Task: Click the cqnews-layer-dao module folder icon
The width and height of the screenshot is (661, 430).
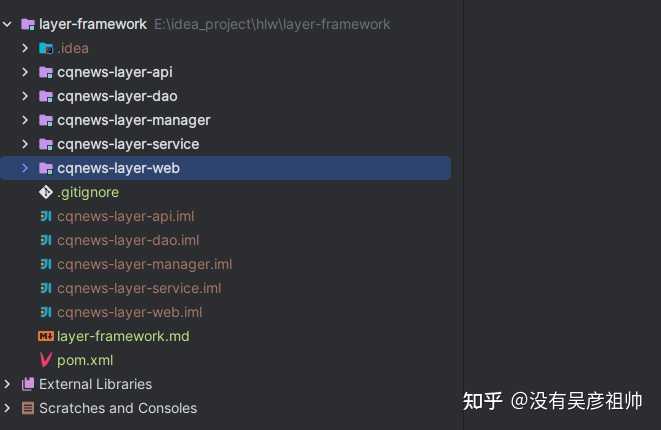Action: point(46,97)
